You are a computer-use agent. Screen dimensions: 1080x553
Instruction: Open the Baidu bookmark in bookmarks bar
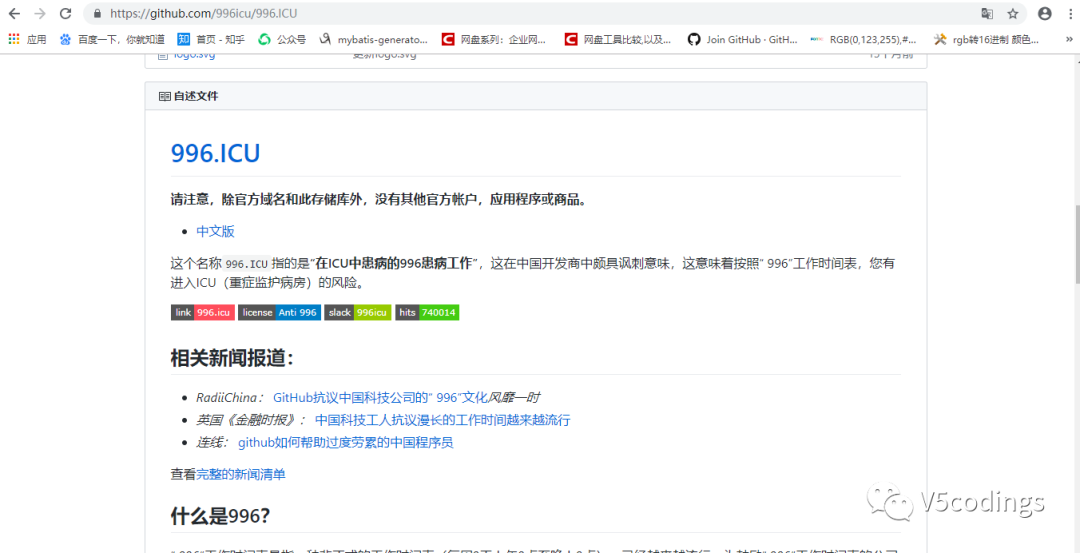pyautogui.click(x=112, y=40)
